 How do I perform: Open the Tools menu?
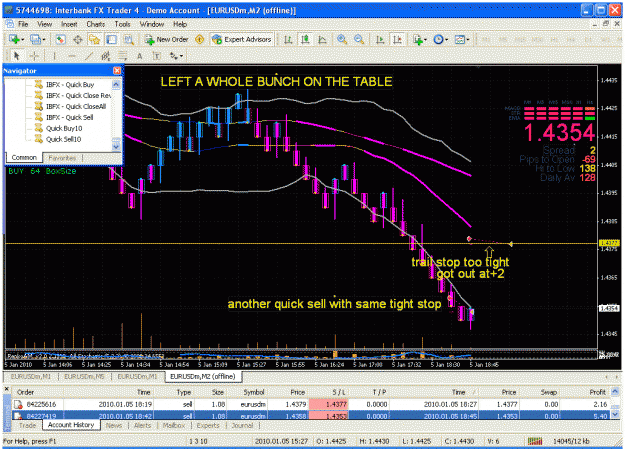pos(122,24)
